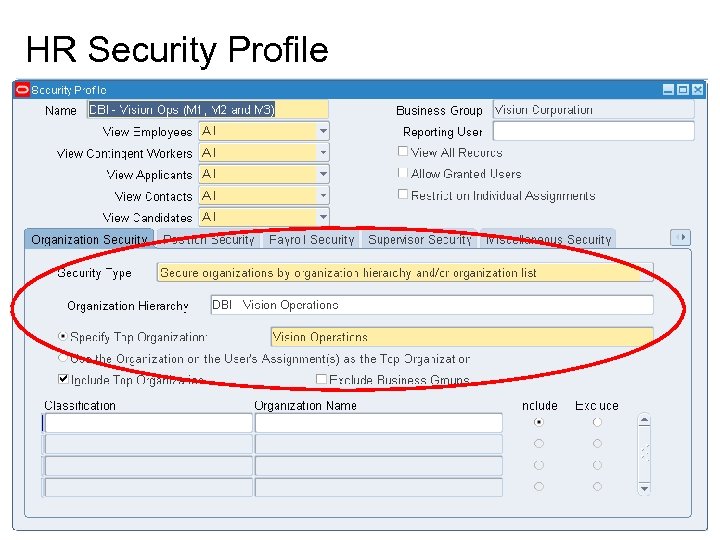Toggle the Allow Granted Users checkbox
This screenshot has height=540, width=720.
click(403, 173)
